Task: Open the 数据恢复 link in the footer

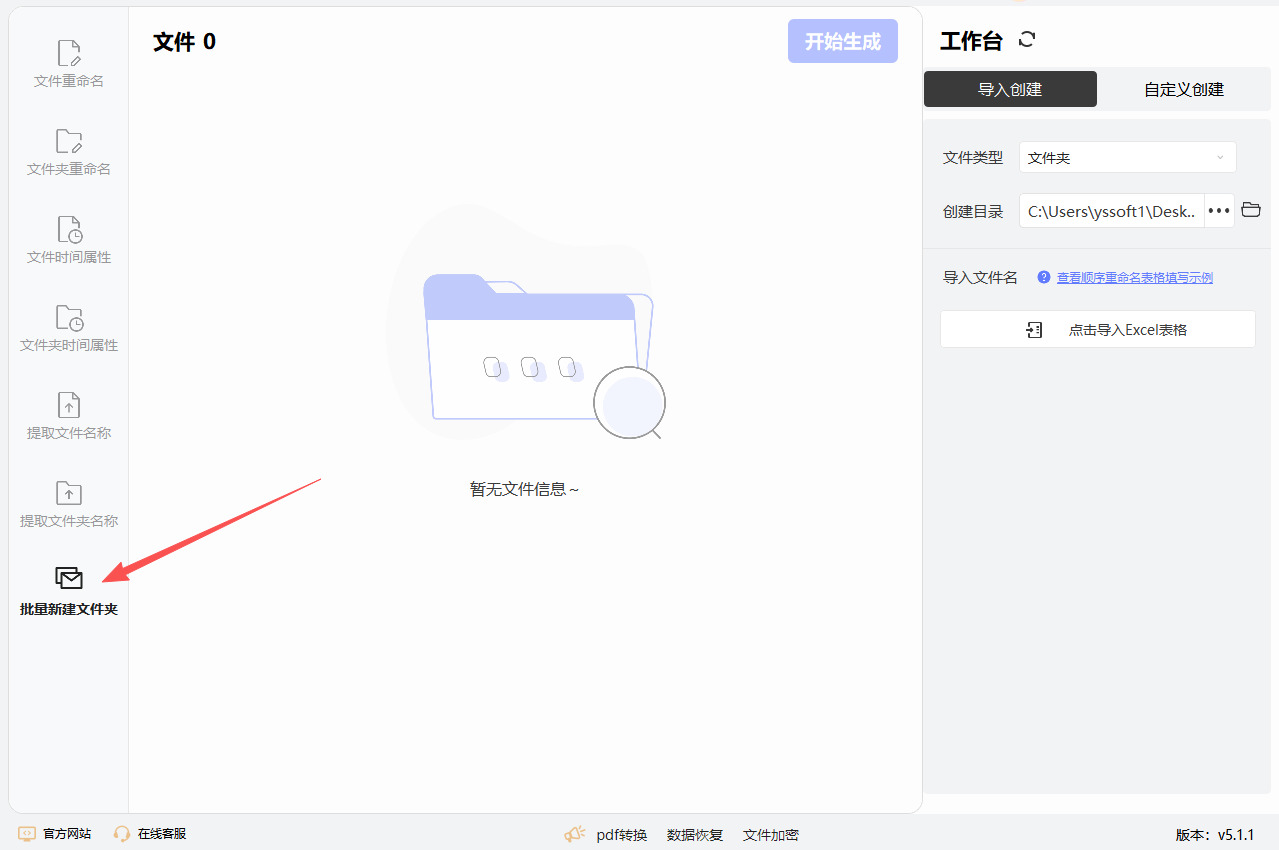Action: (695, 835)
